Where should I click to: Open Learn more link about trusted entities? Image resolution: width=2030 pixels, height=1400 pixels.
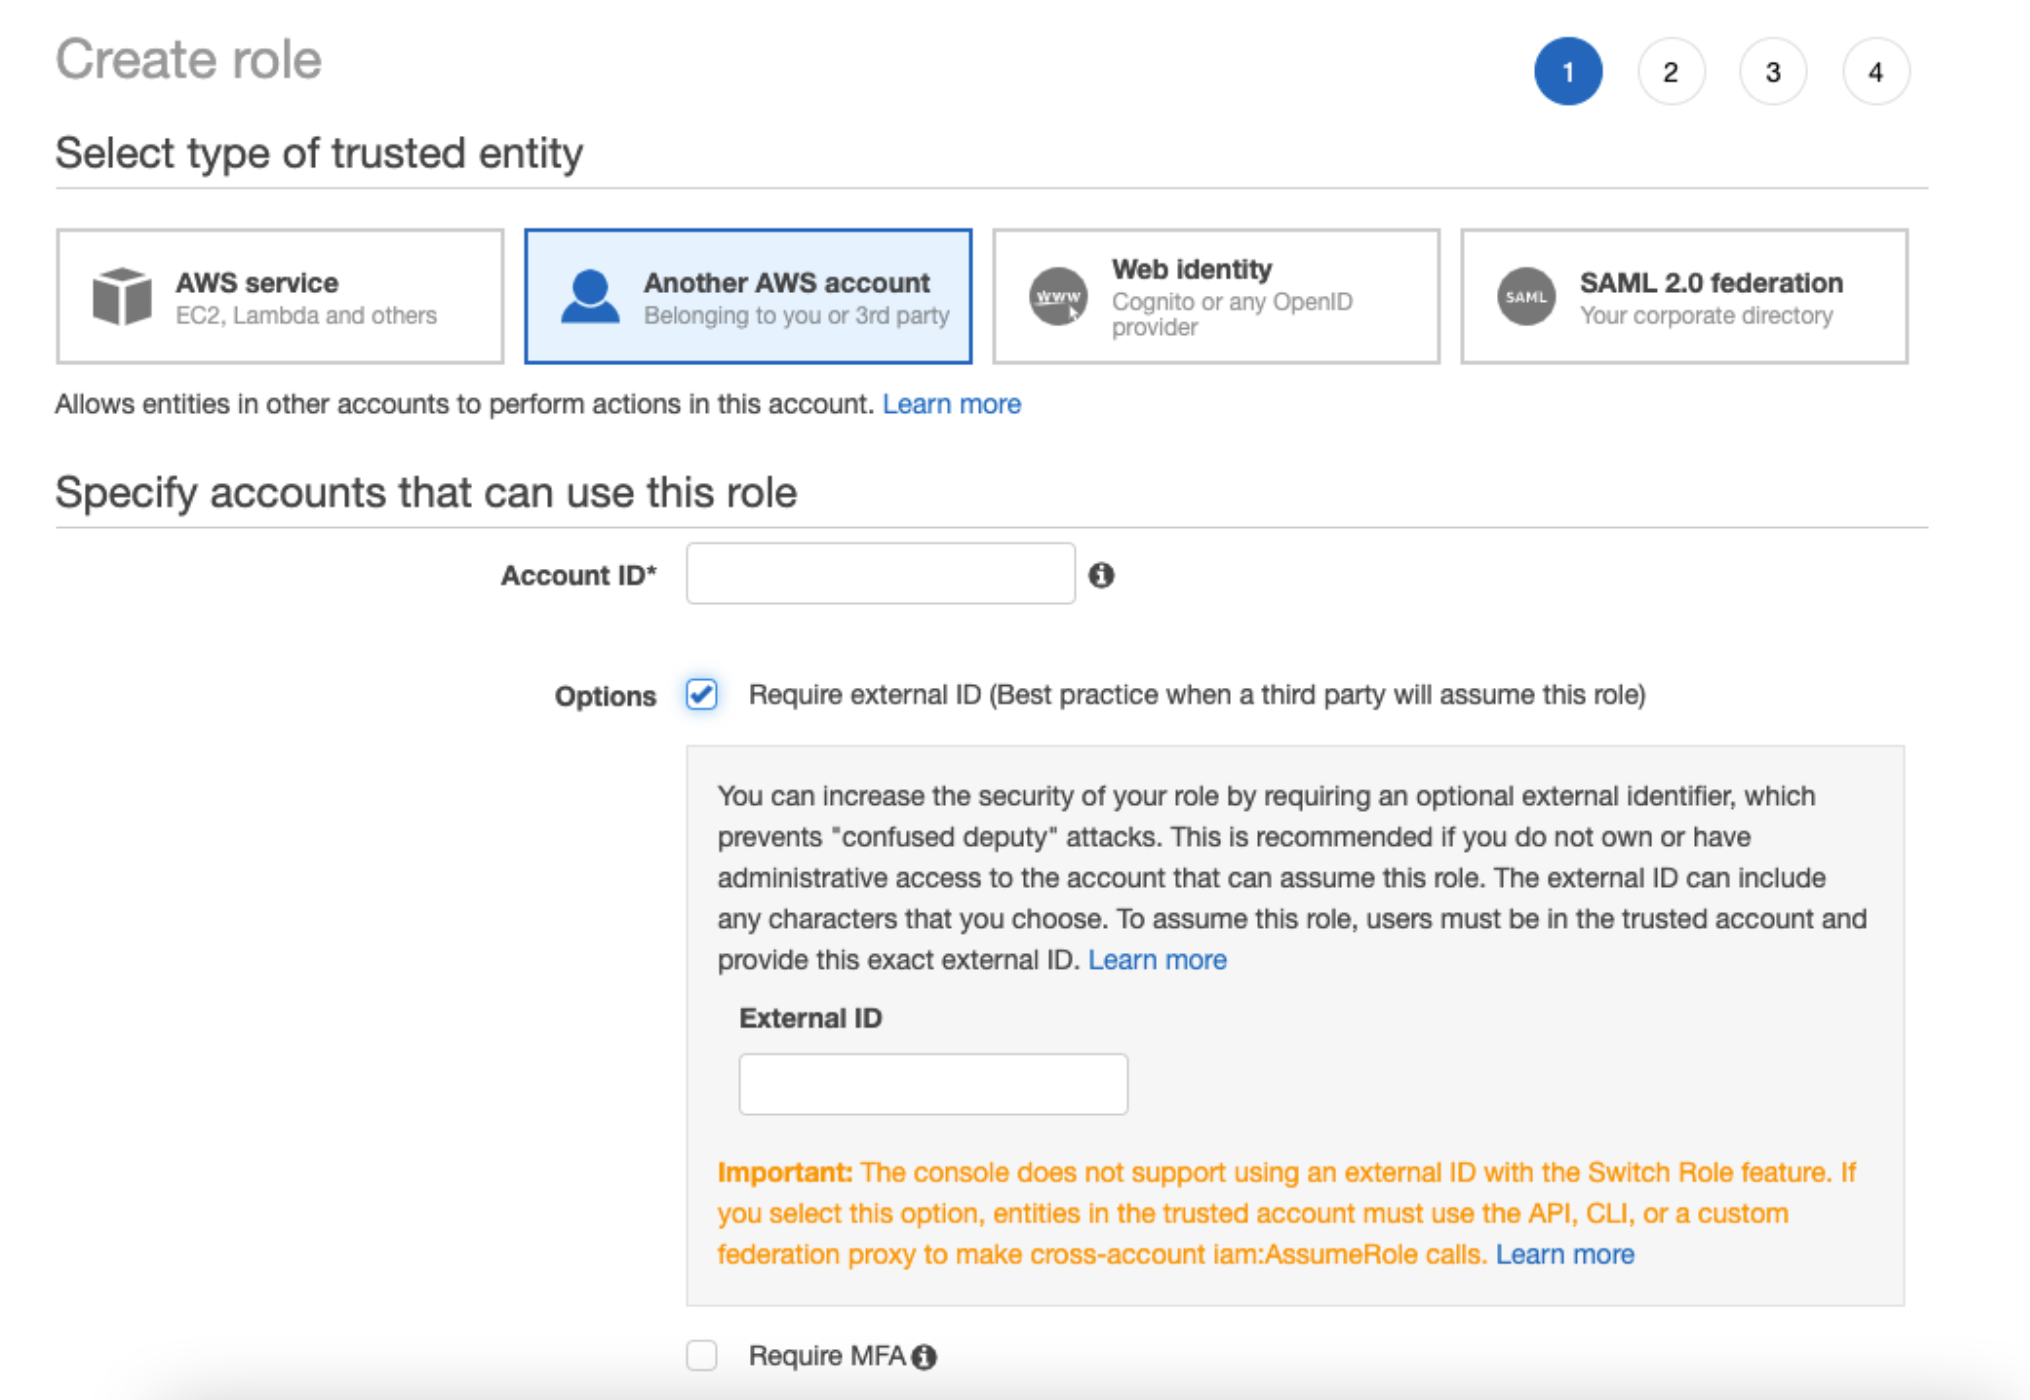coord(951,404)
